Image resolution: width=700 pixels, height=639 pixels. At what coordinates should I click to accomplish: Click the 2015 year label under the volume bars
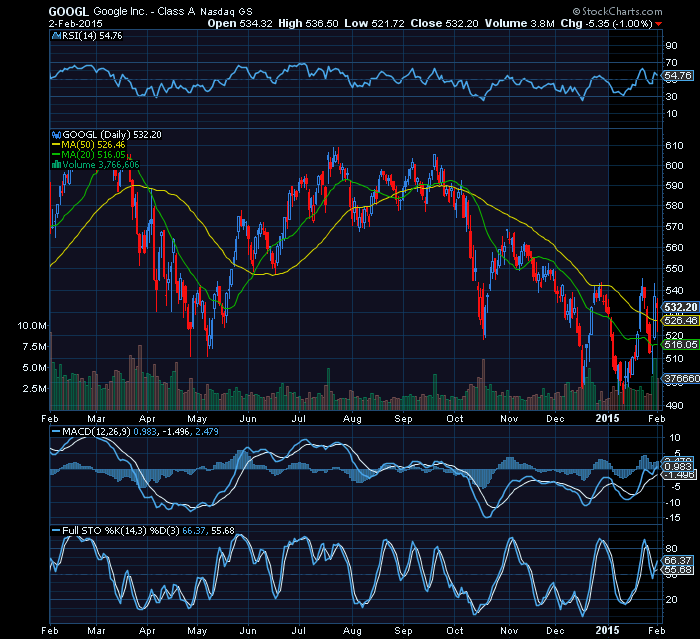608,418
